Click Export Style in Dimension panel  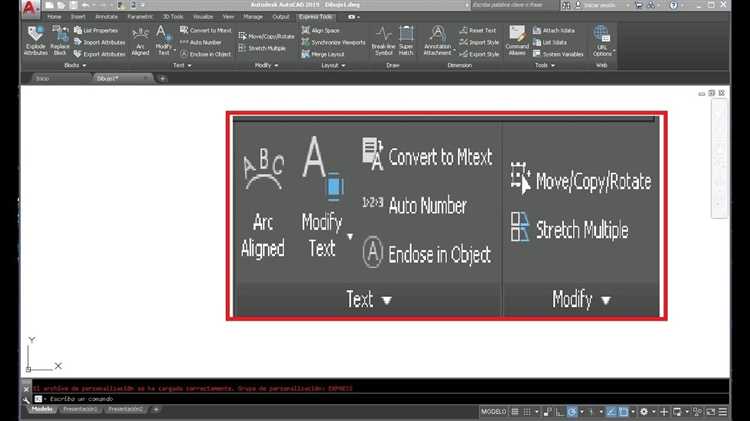tap(479, 54)
